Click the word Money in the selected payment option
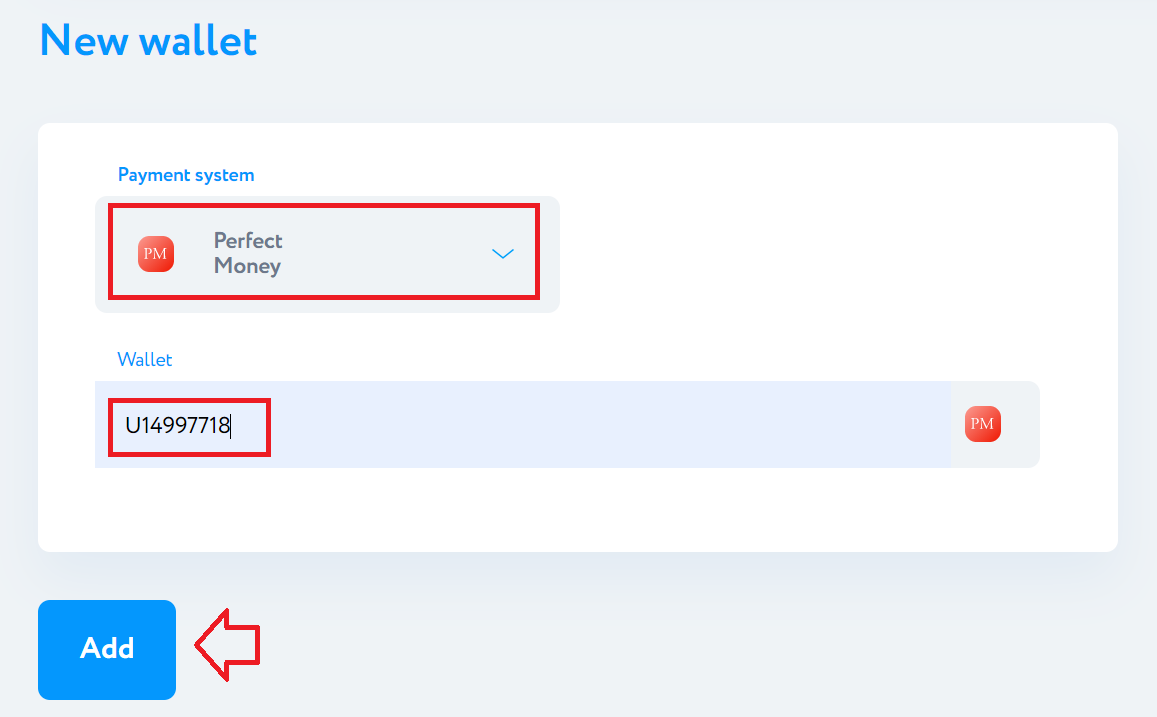The width and height of the screenshot is (1157, 717). click(247, 266)
